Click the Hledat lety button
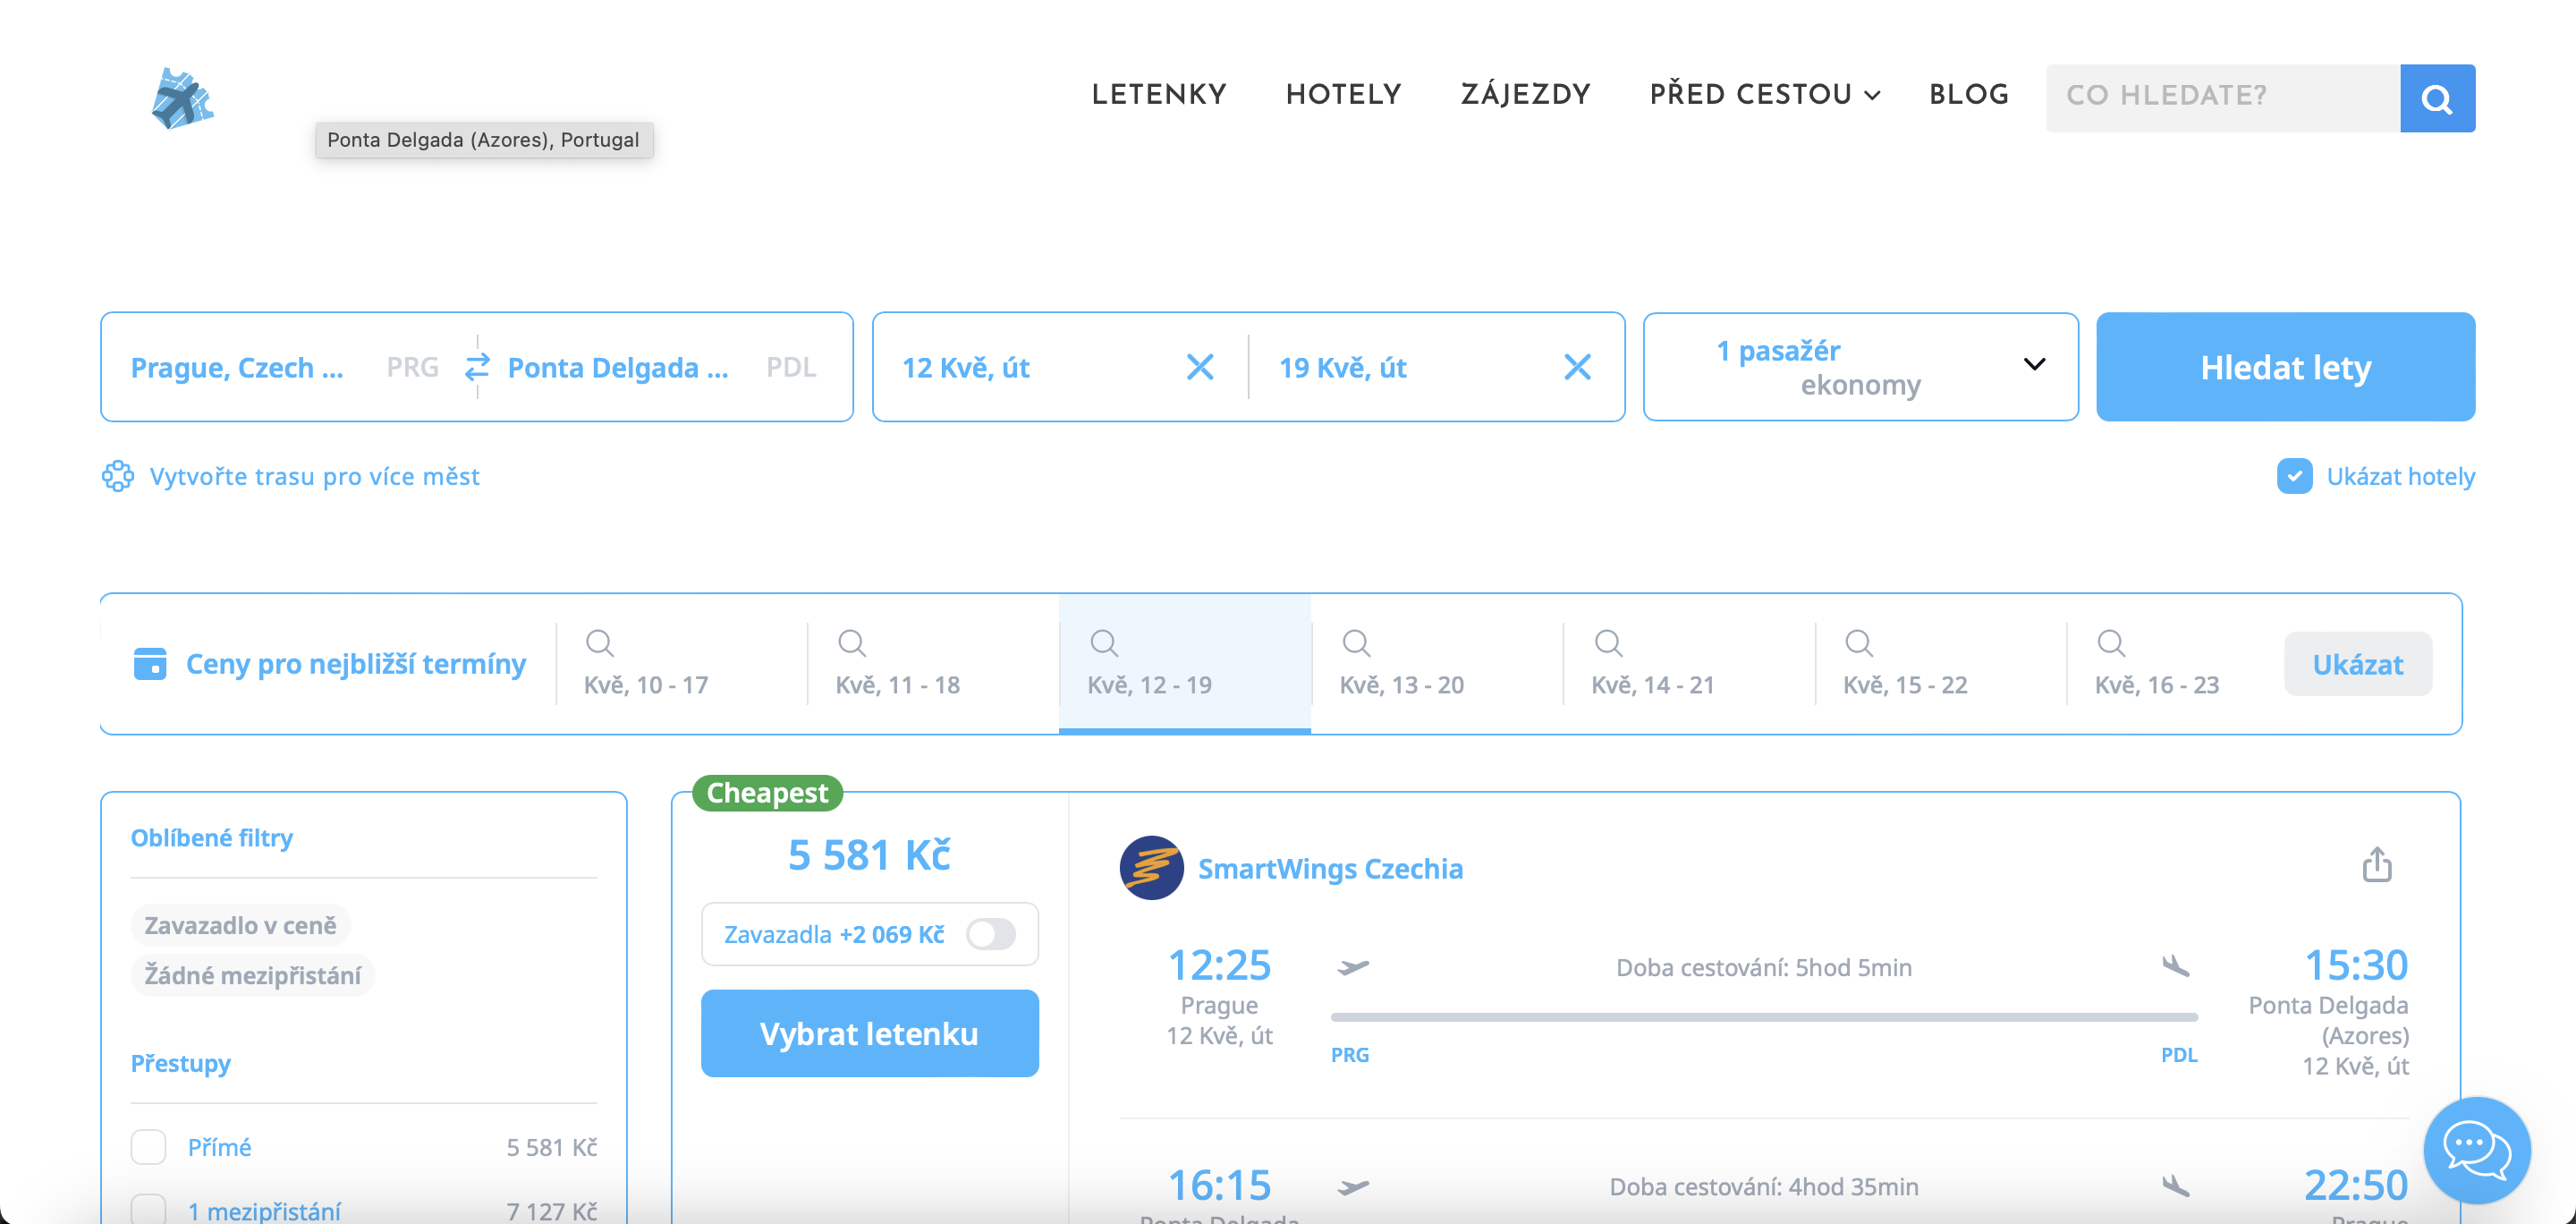2576x1224 pixels. pos(2285,367)
